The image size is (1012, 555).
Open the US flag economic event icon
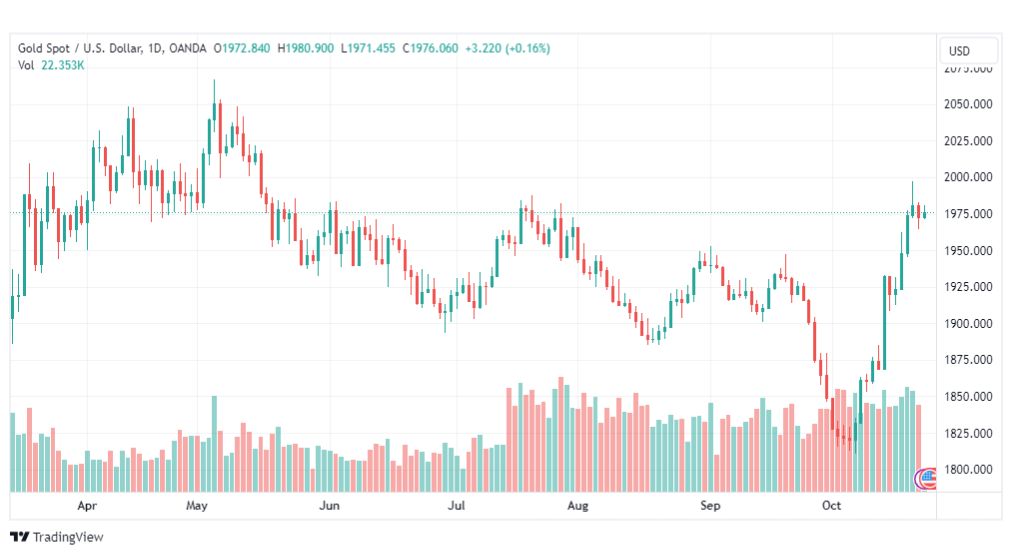[x=926, y=478]
